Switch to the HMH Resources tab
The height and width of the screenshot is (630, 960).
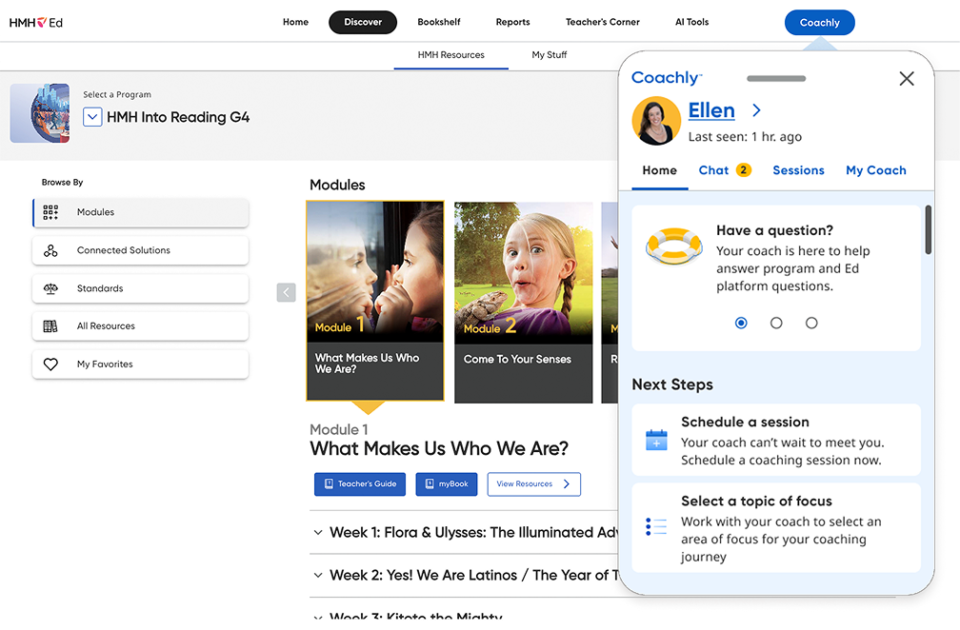tap(451, 55)
